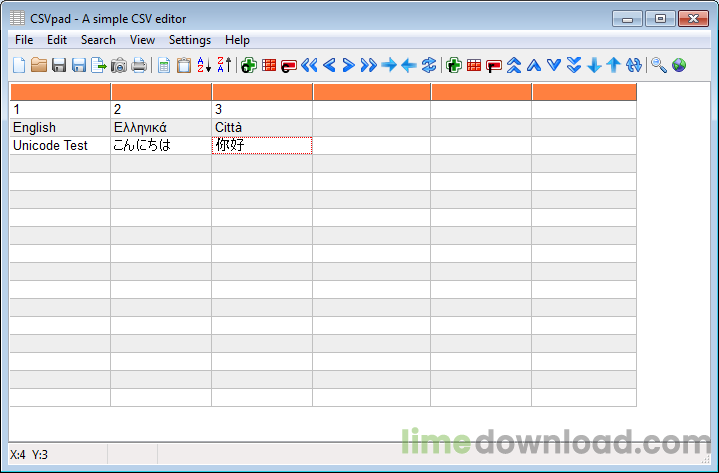719x473 pixels.
Task: Click the double down chevron icon
Action: pos(574,66)
